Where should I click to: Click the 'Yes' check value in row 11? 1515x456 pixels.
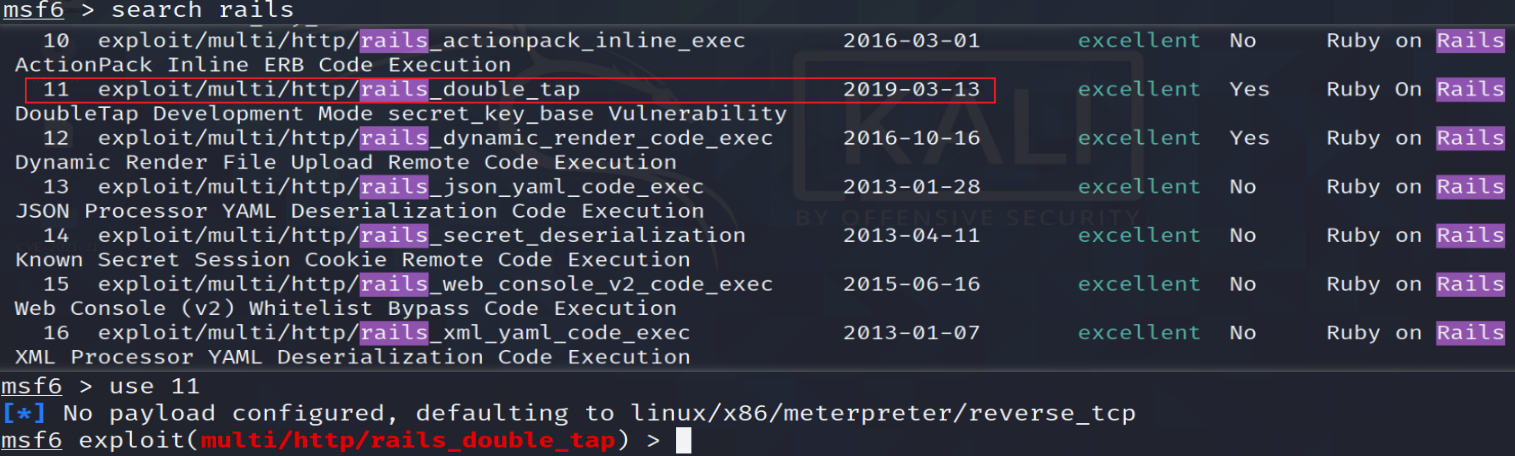[x=1249, y=89]
